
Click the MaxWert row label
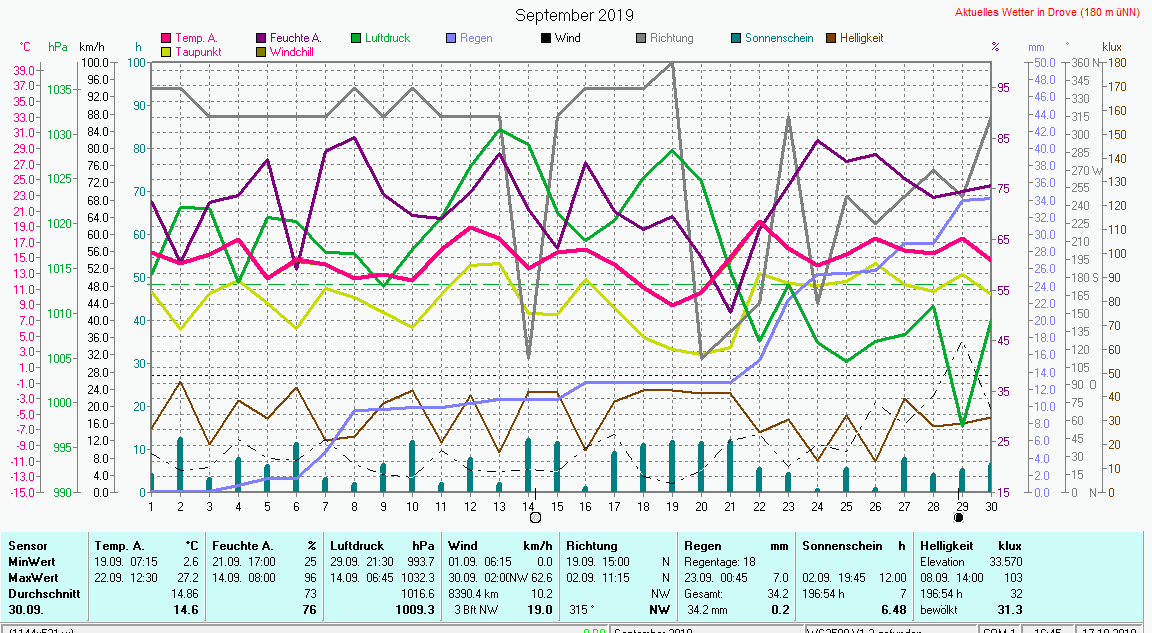point(32,578)
